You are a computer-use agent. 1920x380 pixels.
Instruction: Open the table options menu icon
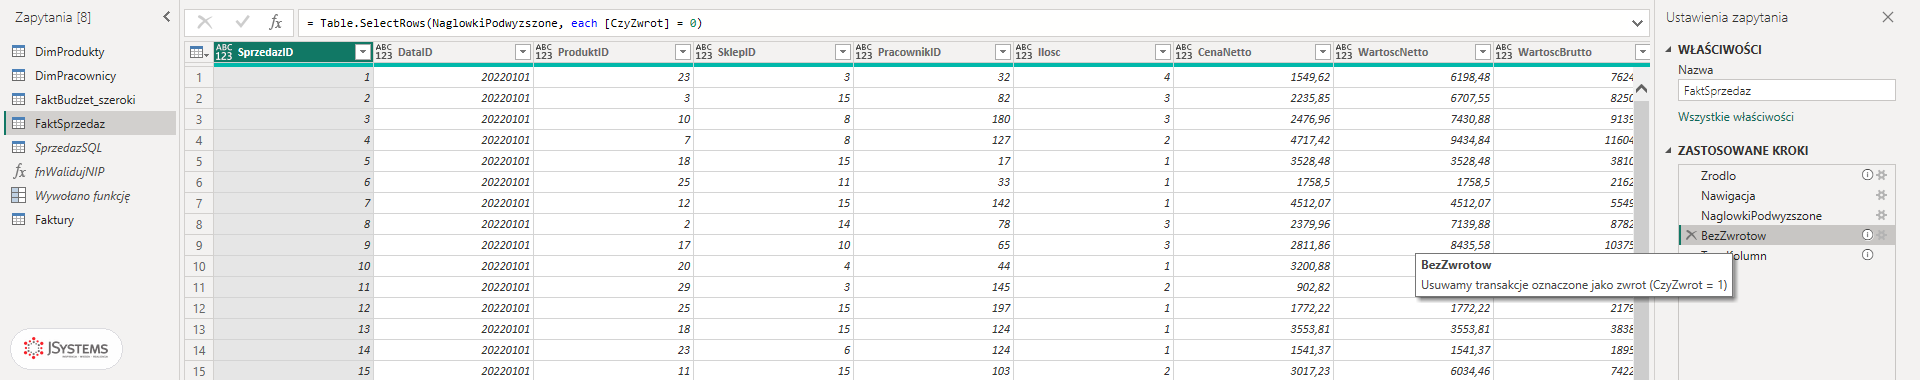point(198,52)
